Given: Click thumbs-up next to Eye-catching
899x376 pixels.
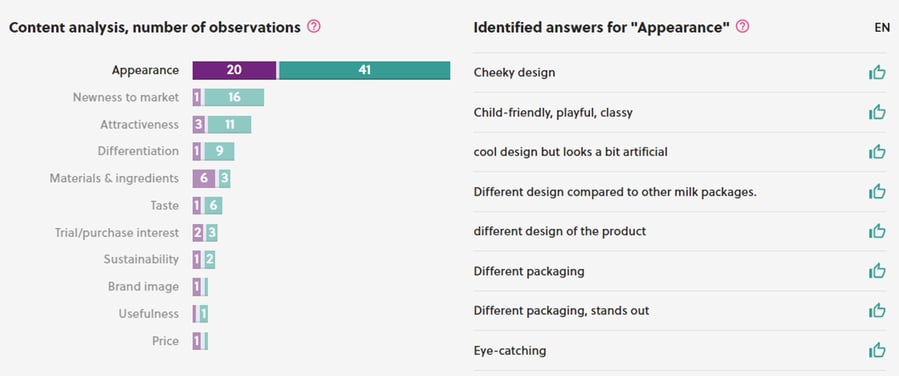Looking at the screenshot, I should pos(877,350).
